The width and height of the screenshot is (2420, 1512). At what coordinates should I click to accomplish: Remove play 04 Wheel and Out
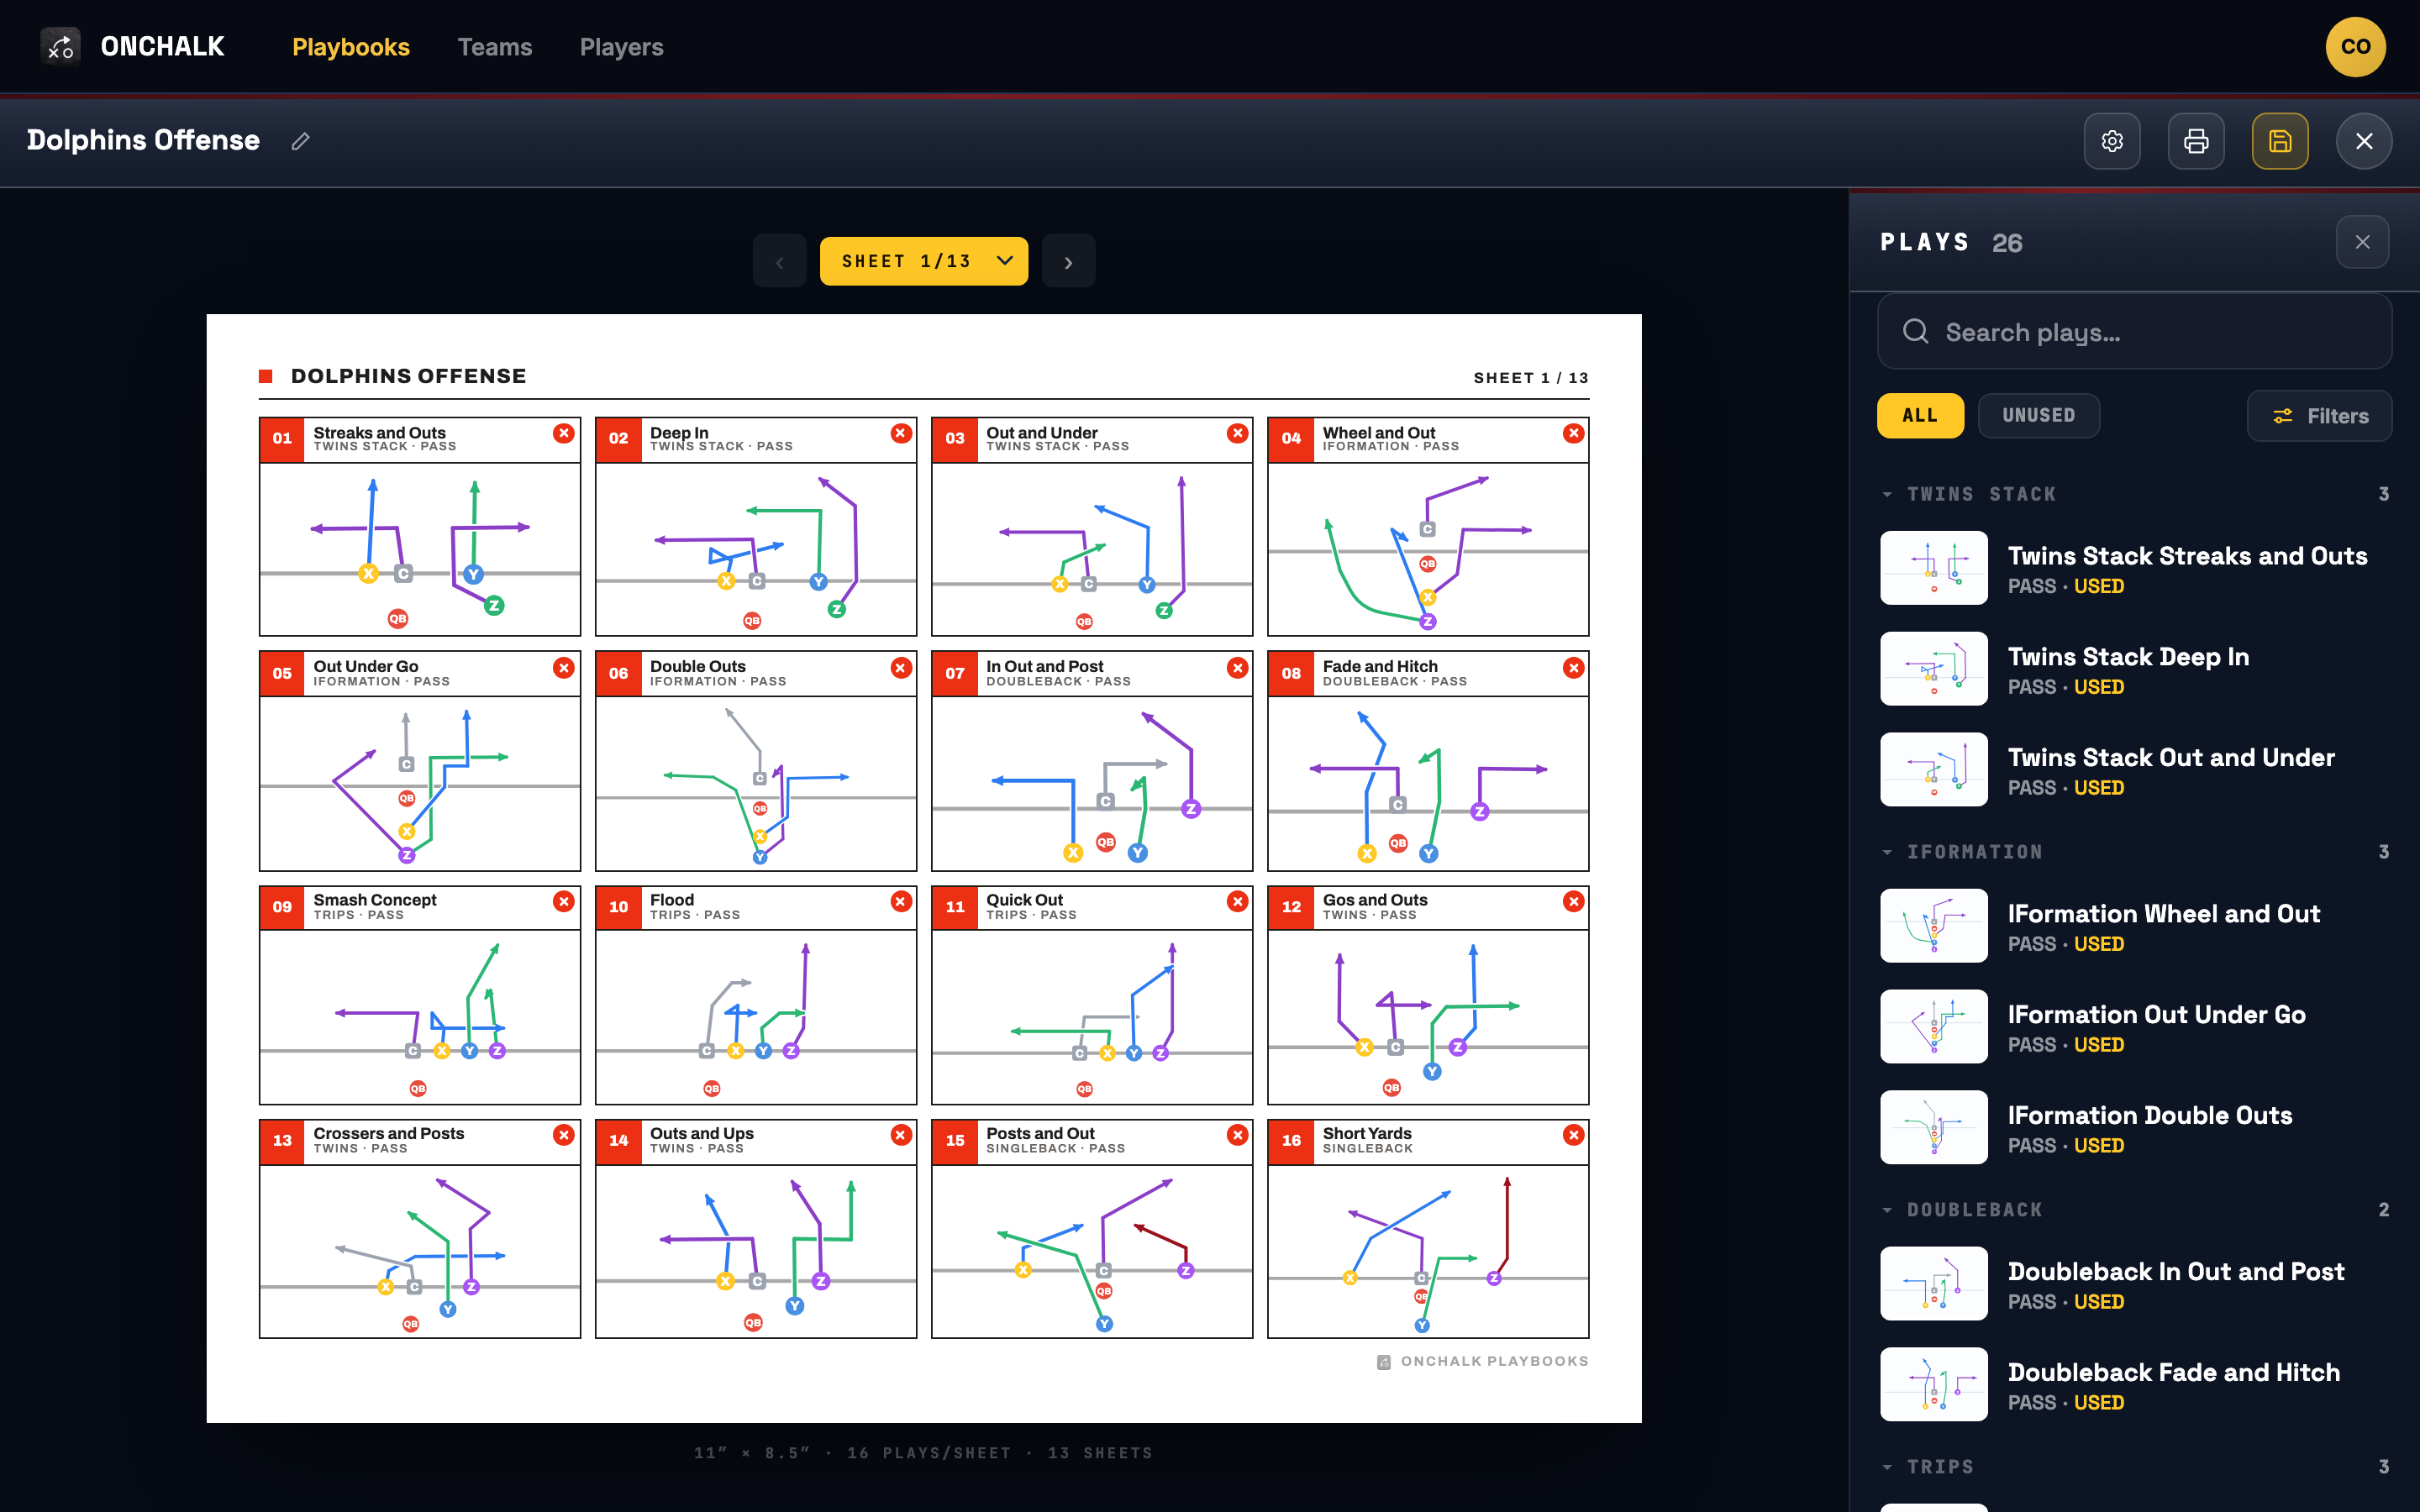tap(1574, 433)
